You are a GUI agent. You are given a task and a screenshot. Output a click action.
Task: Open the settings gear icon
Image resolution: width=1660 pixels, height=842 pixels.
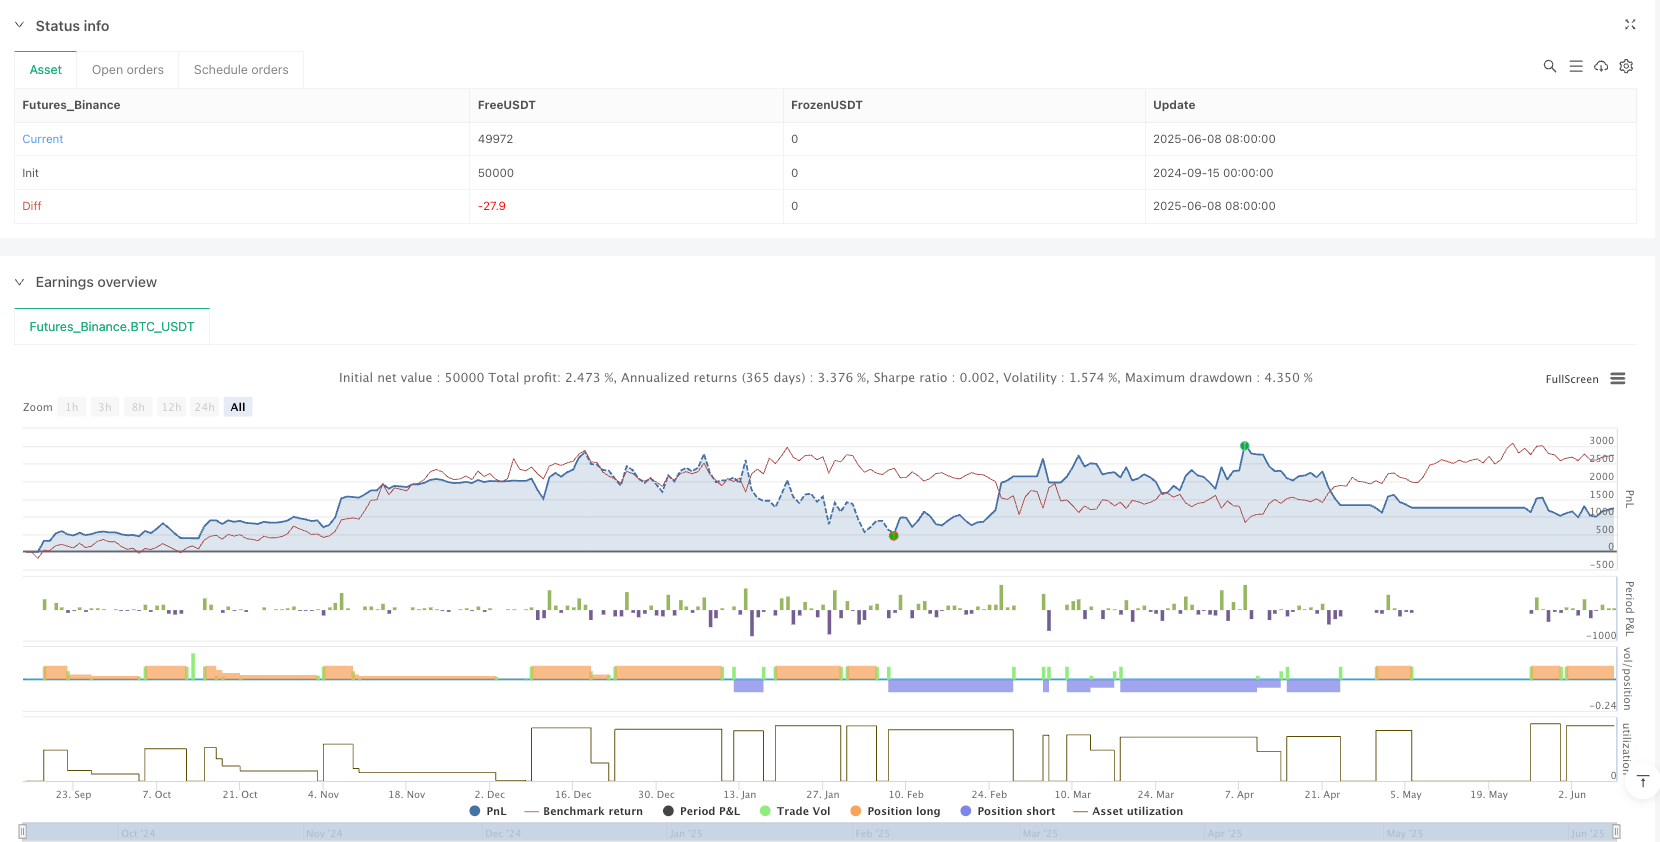point(1626,66)
